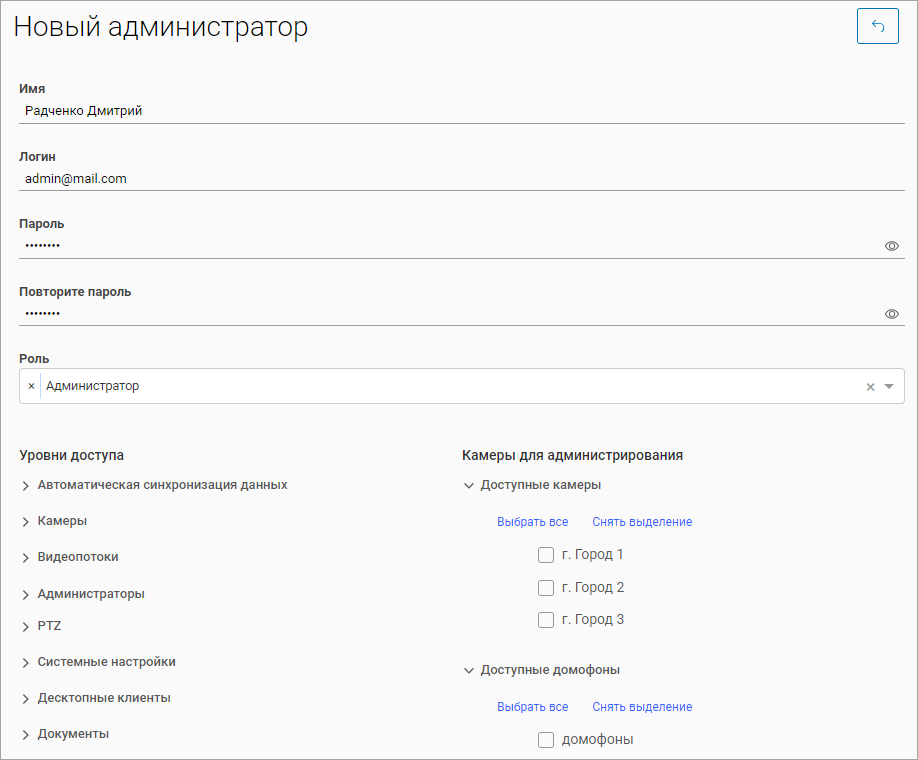Screen dimensions: 918x760
Task: Select the домофоны checkbox
Action: [x=546, y=740]
